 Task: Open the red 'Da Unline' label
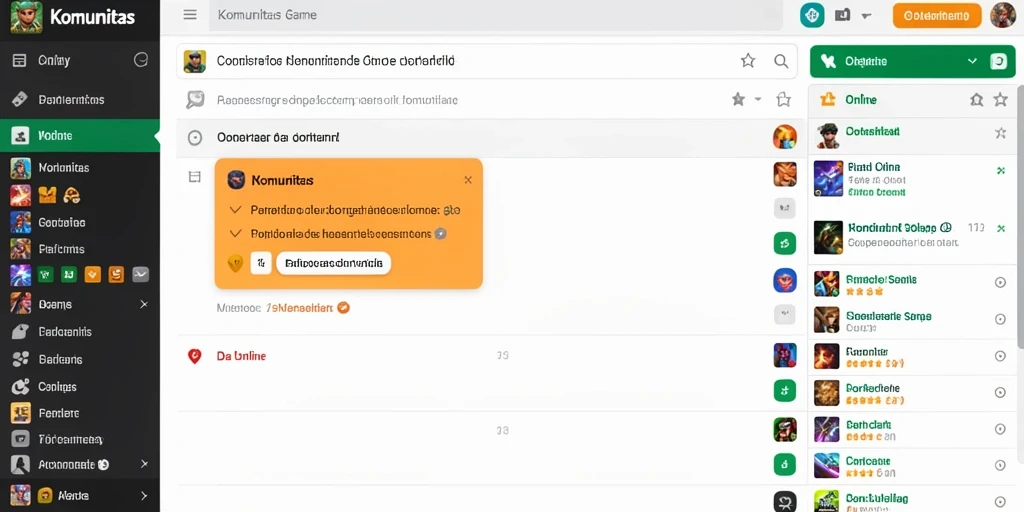[241, 356]
